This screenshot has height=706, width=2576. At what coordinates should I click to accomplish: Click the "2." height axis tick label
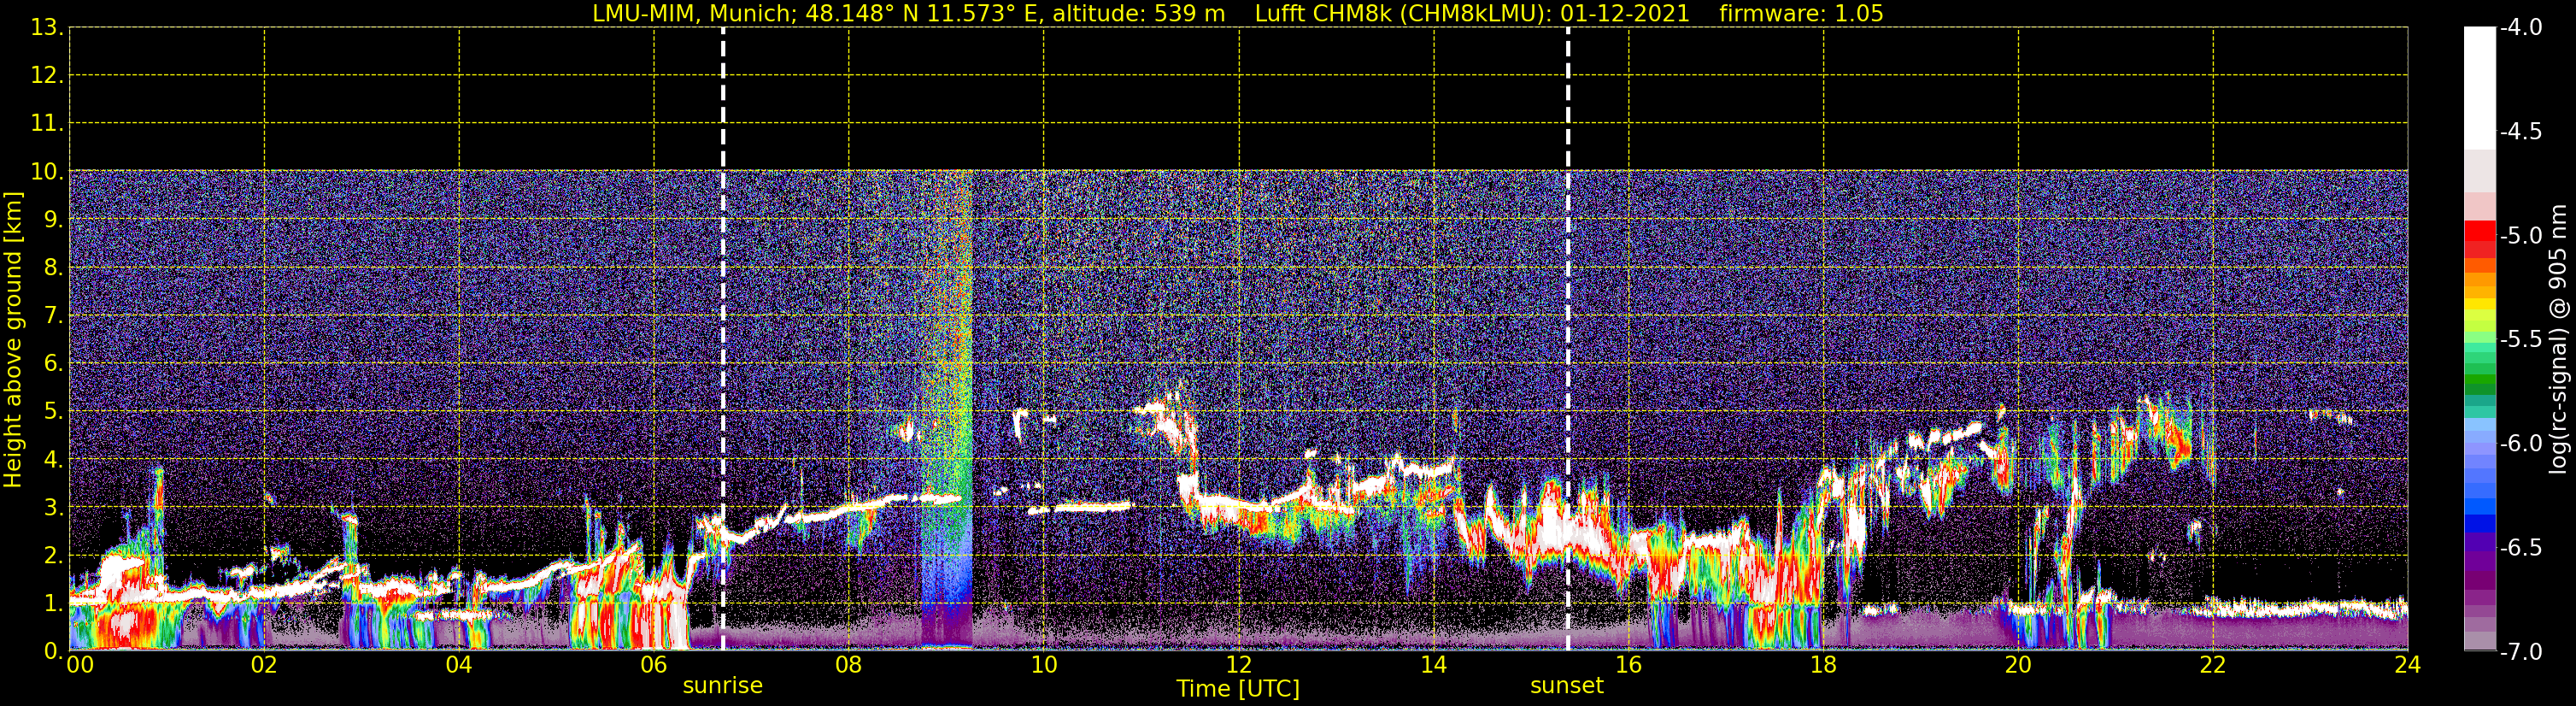(53, 555)
